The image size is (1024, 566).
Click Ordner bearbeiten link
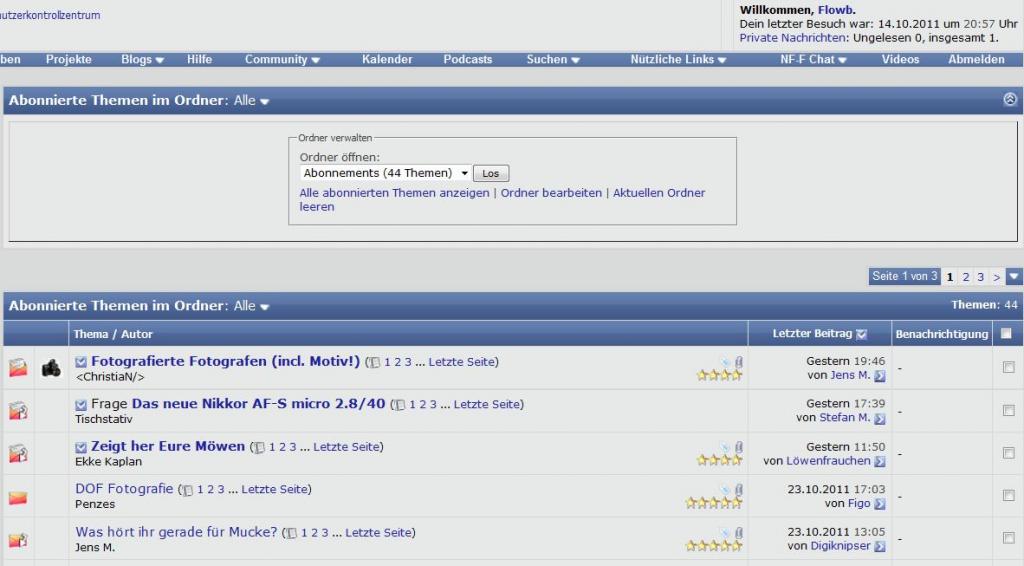pos(551,193)
